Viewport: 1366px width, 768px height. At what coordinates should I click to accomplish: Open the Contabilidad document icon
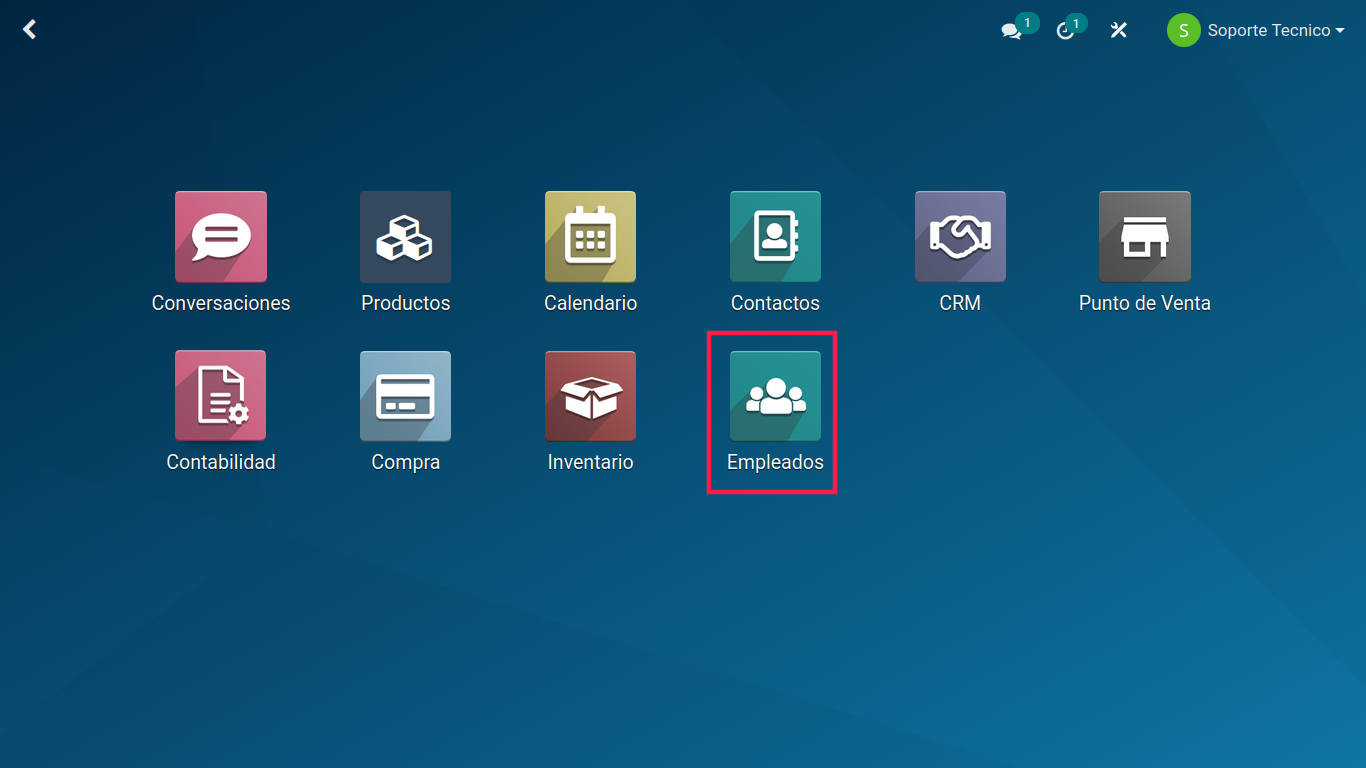(x=220, y=396)
